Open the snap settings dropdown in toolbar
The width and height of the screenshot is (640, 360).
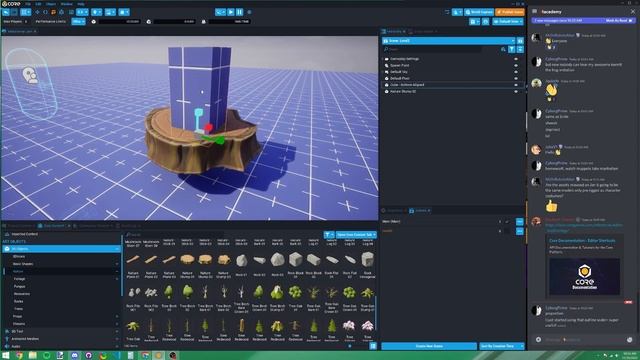point(82,12)
